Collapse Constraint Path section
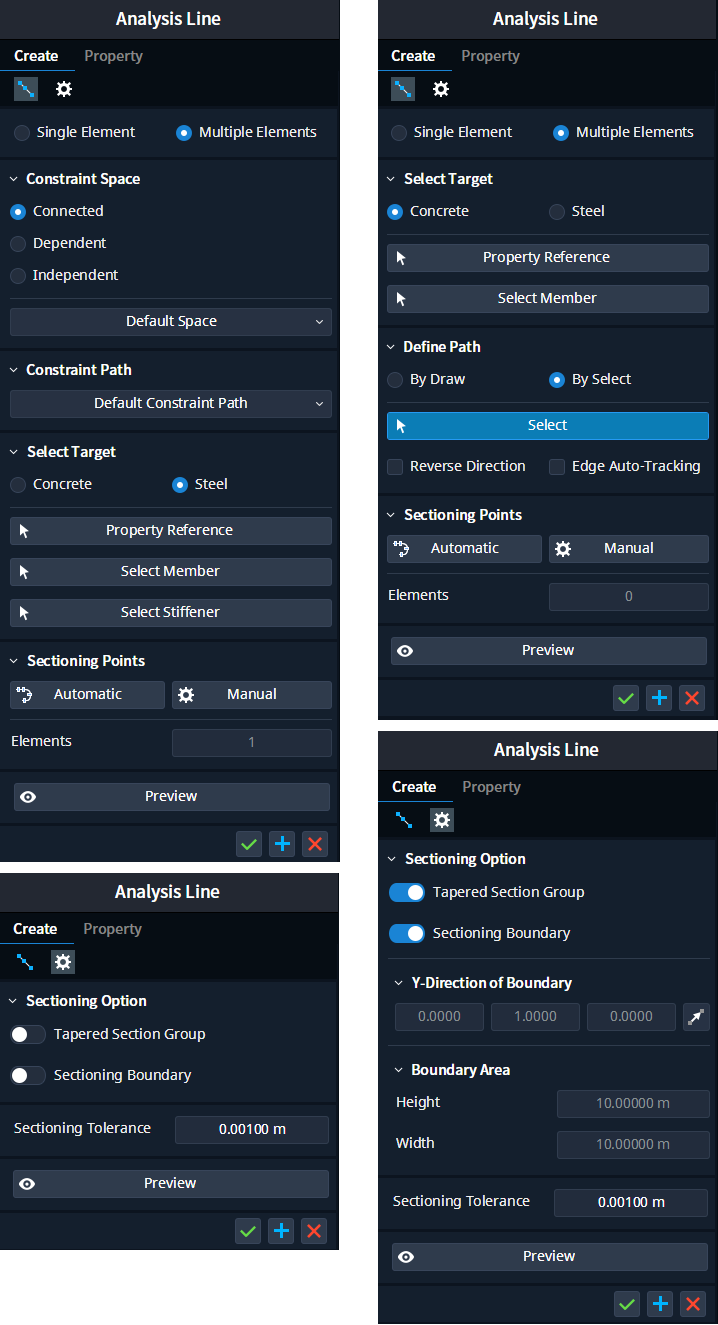Viewport: 718px width, 1325px height. click(14, 370)
